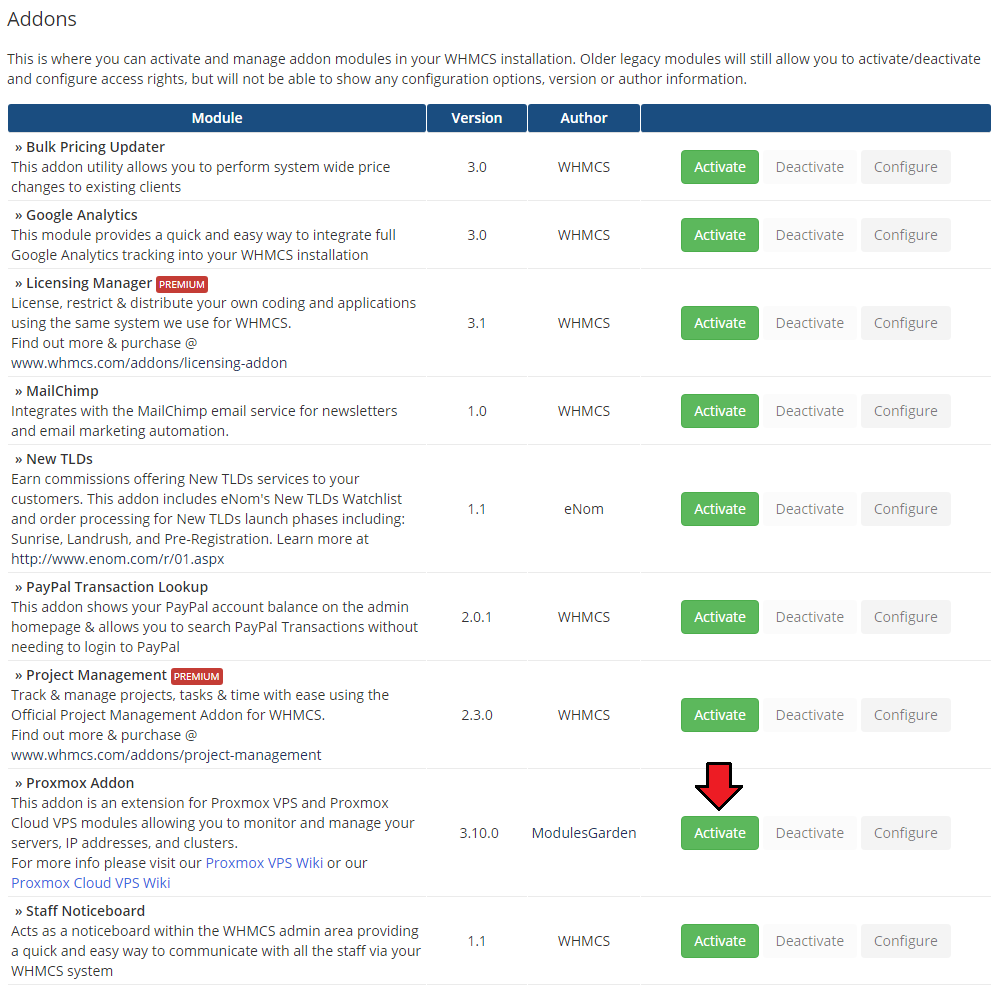998x1001 pixels.
Task: Activate the MailChimp addon
Action: [719, 411]
